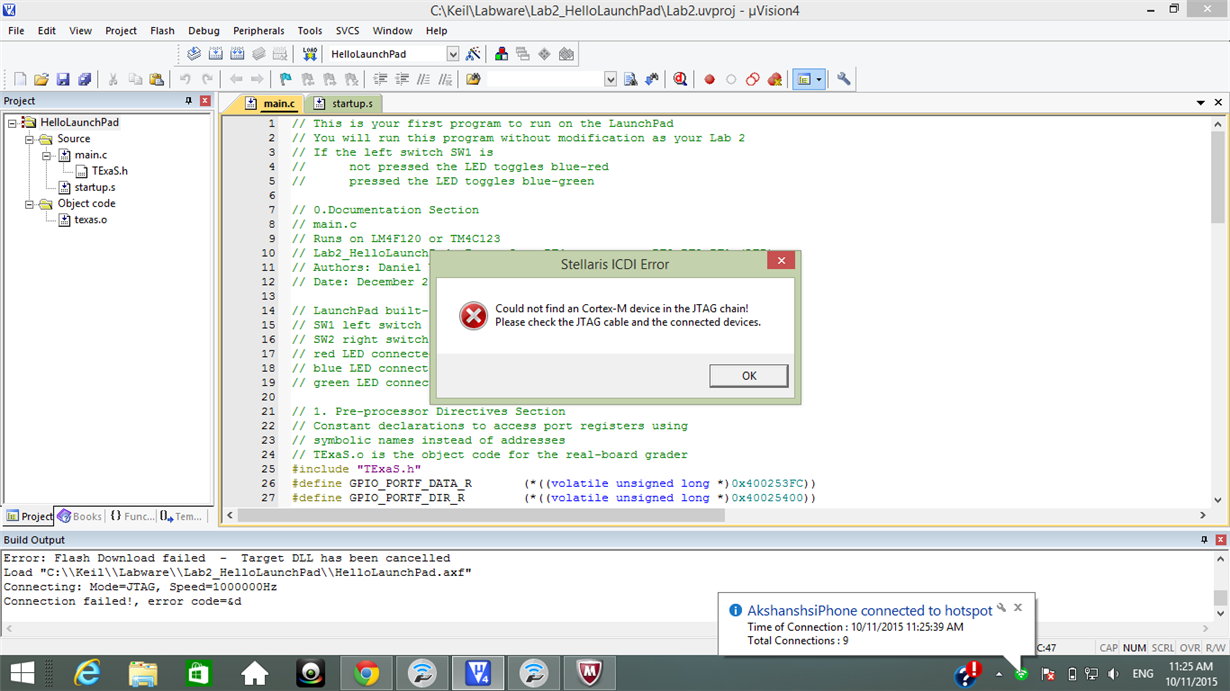Open Google Chrome from the taskbar
Screen dimensions: 1230x691
pos(366,673)
